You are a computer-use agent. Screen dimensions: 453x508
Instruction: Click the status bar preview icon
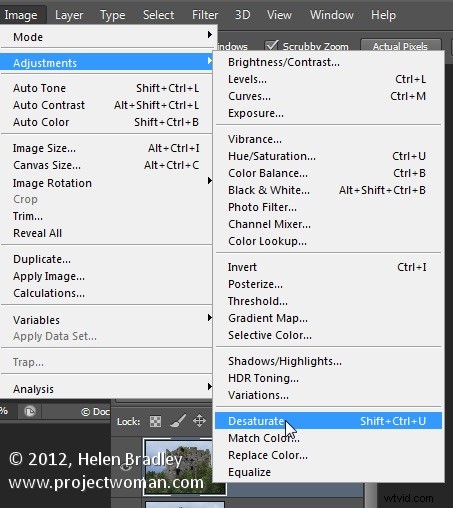30,412
